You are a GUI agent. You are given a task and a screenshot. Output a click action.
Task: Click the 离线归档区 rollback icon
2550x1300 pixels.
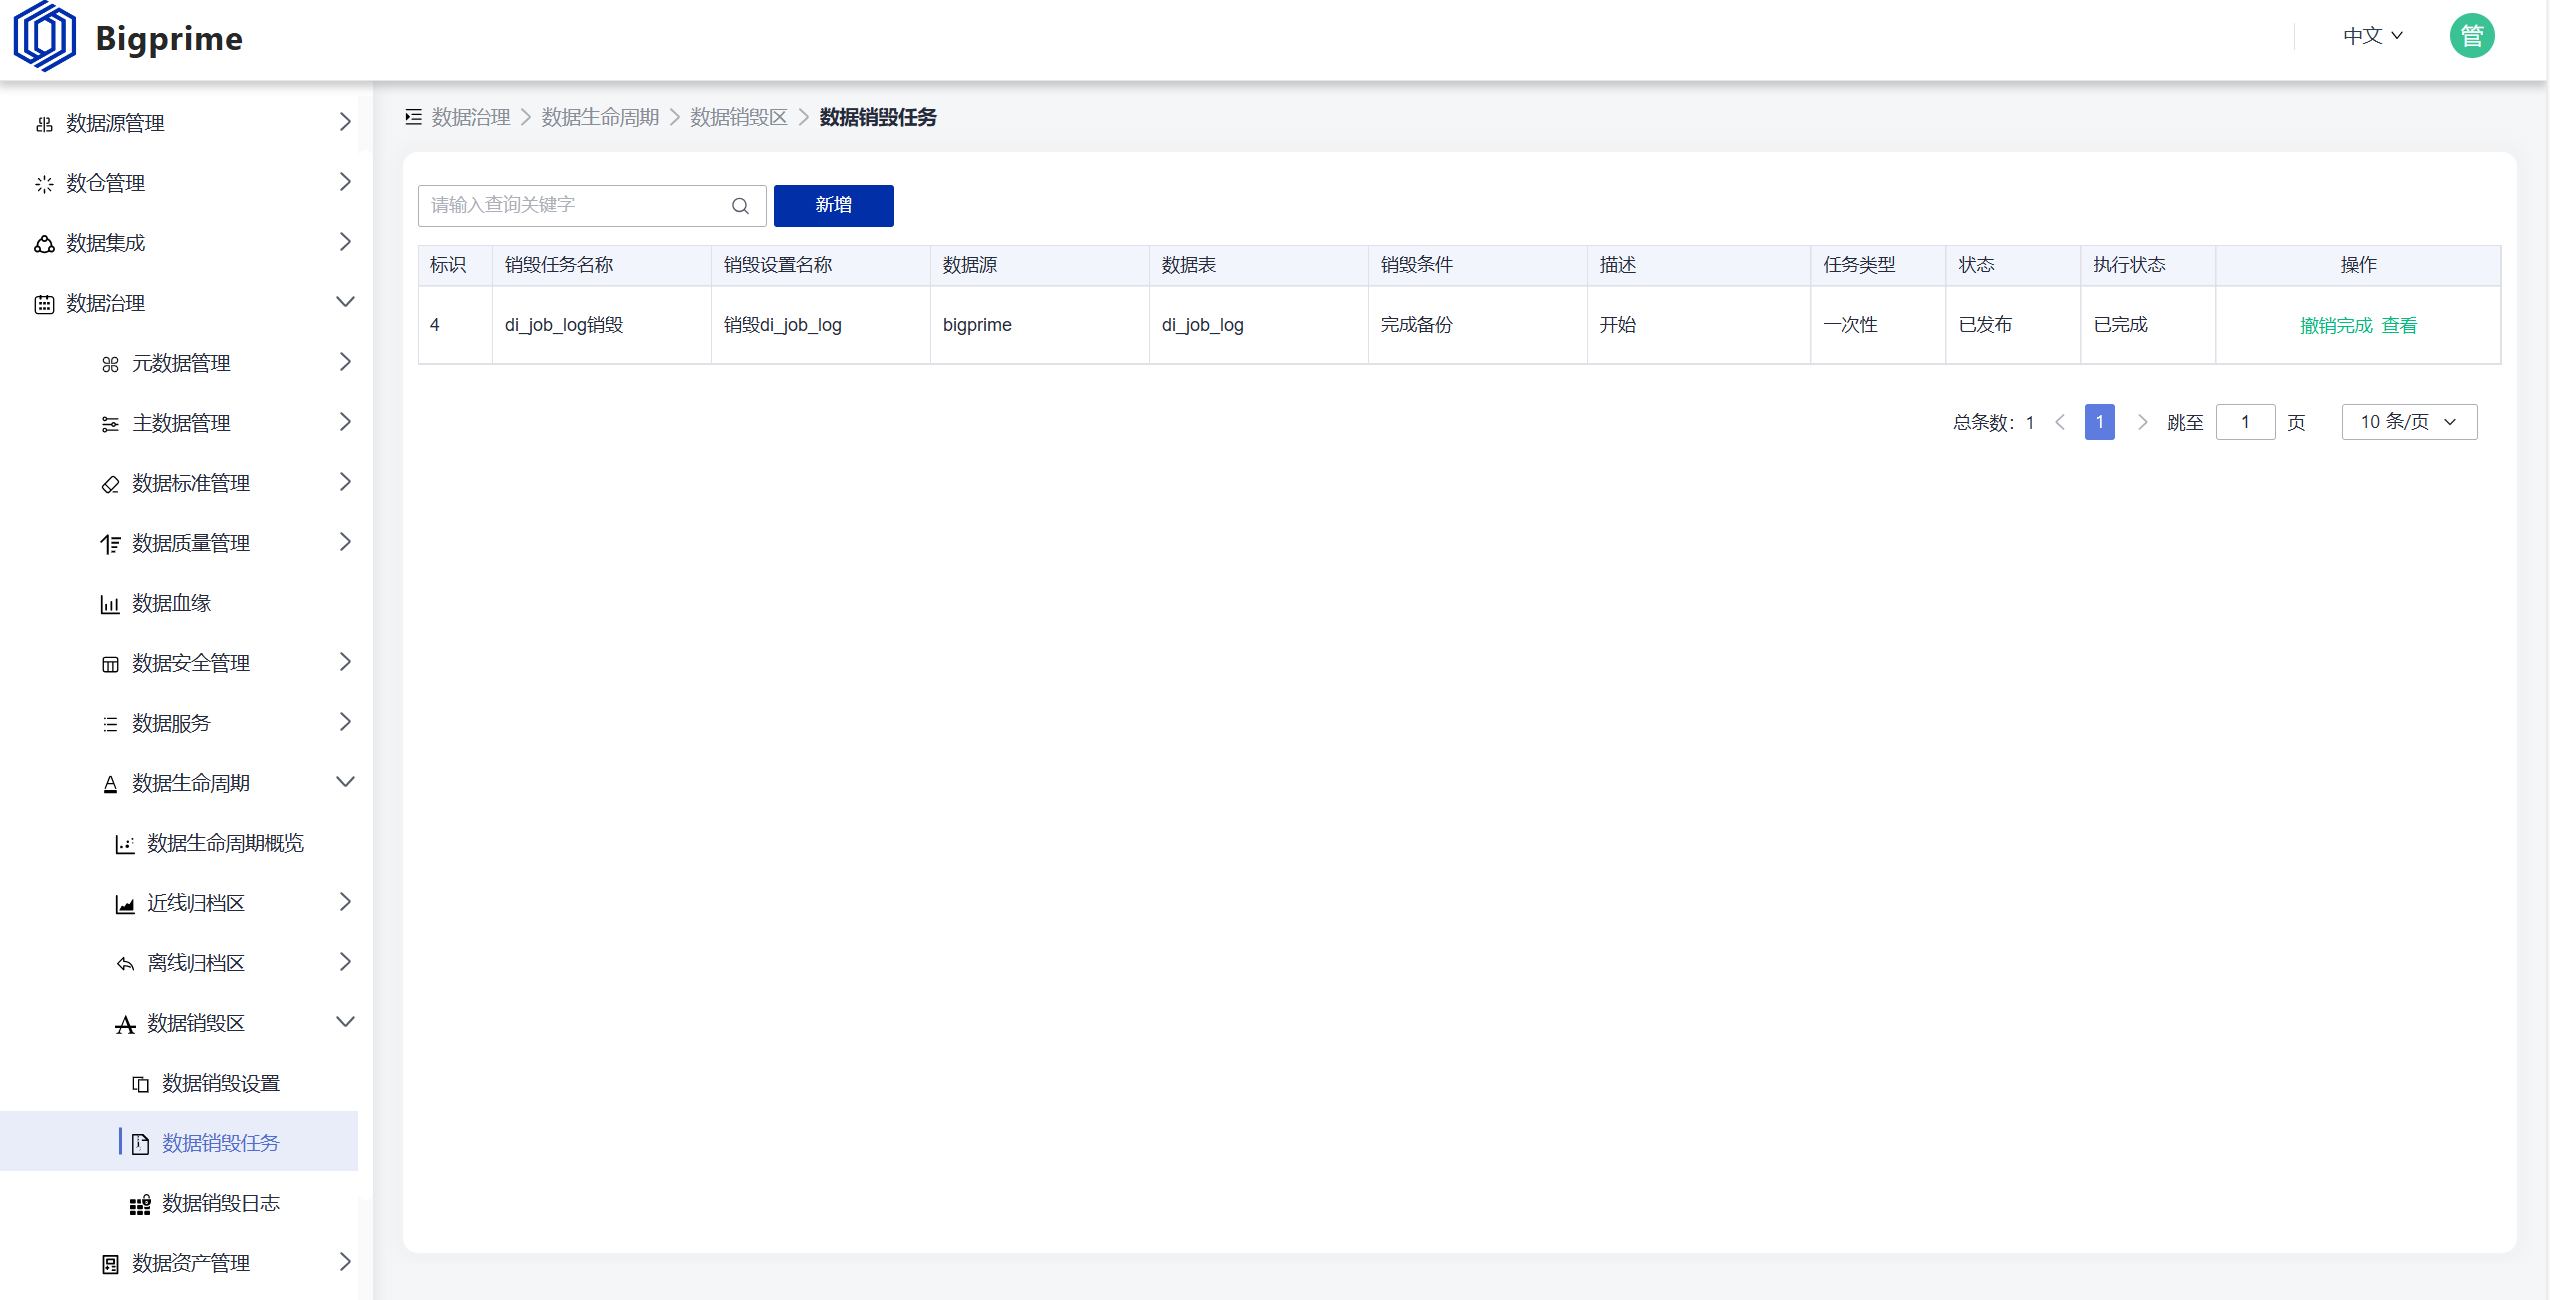(x=125, y=964)
